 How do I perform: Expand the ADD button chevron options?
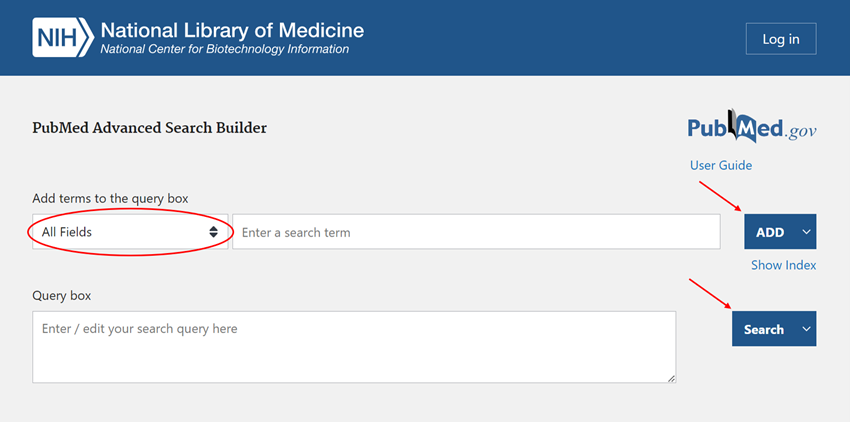tap(807, 232)
